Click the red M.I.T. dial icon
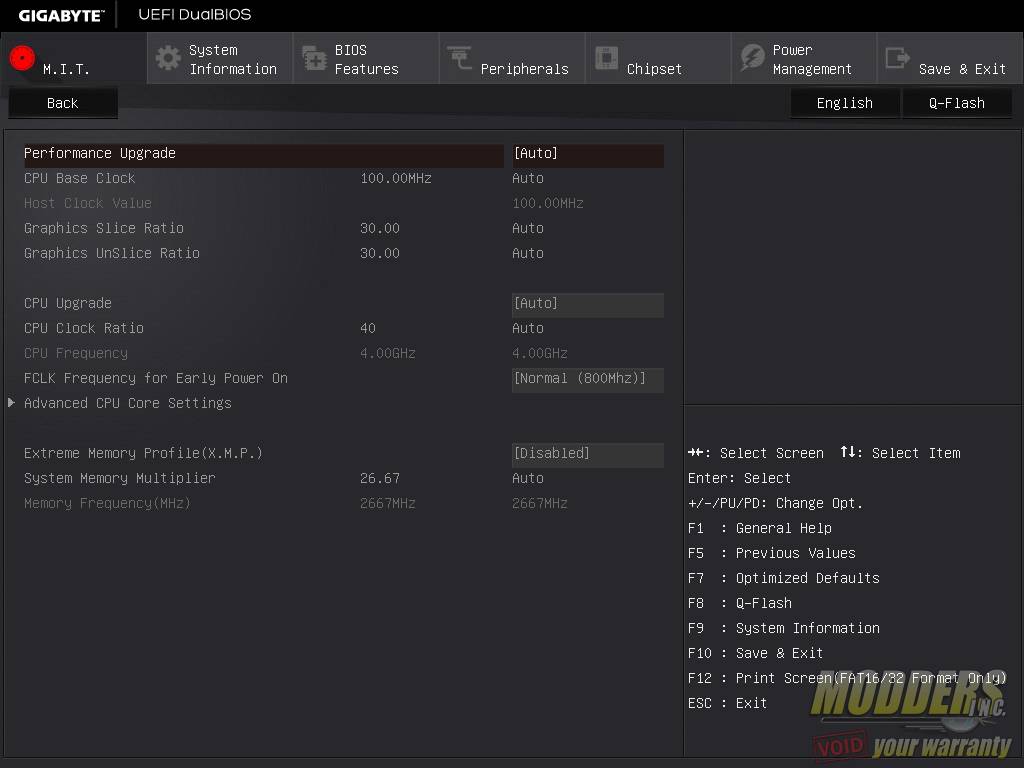The width and height of the screenshot is (1024, 768). (22, 58)
